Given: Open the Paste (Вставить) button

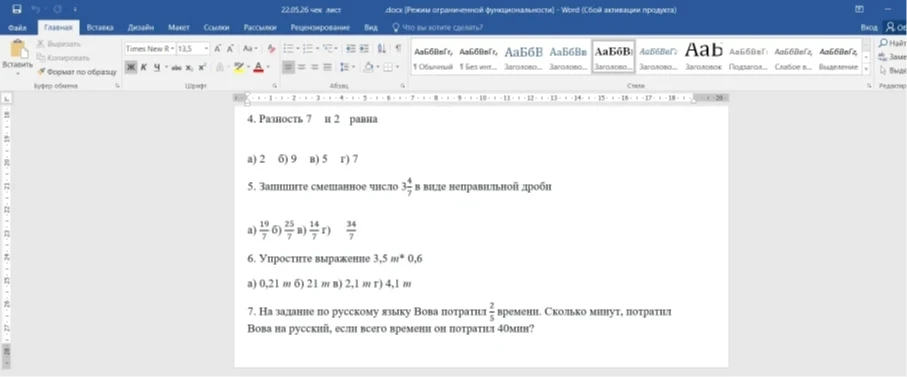Looking at the screenshot, I should point(17,58).
